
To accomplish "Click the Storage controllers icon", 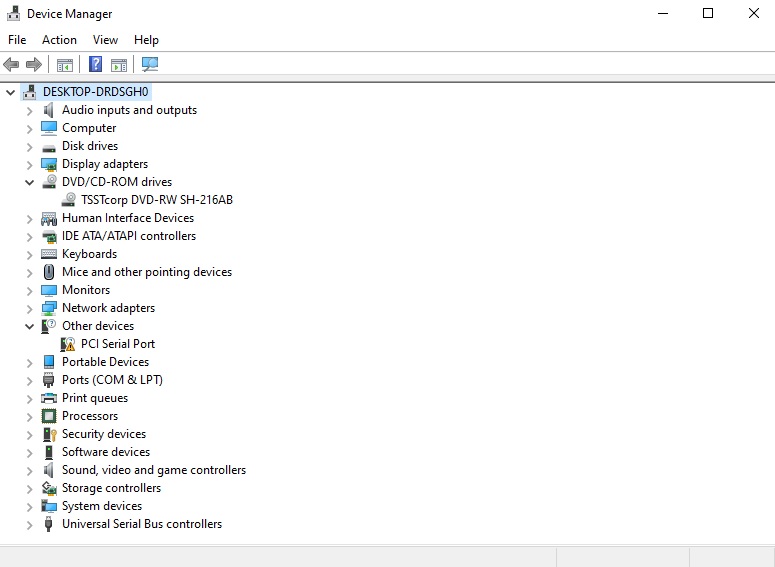I will pos(48,488).
